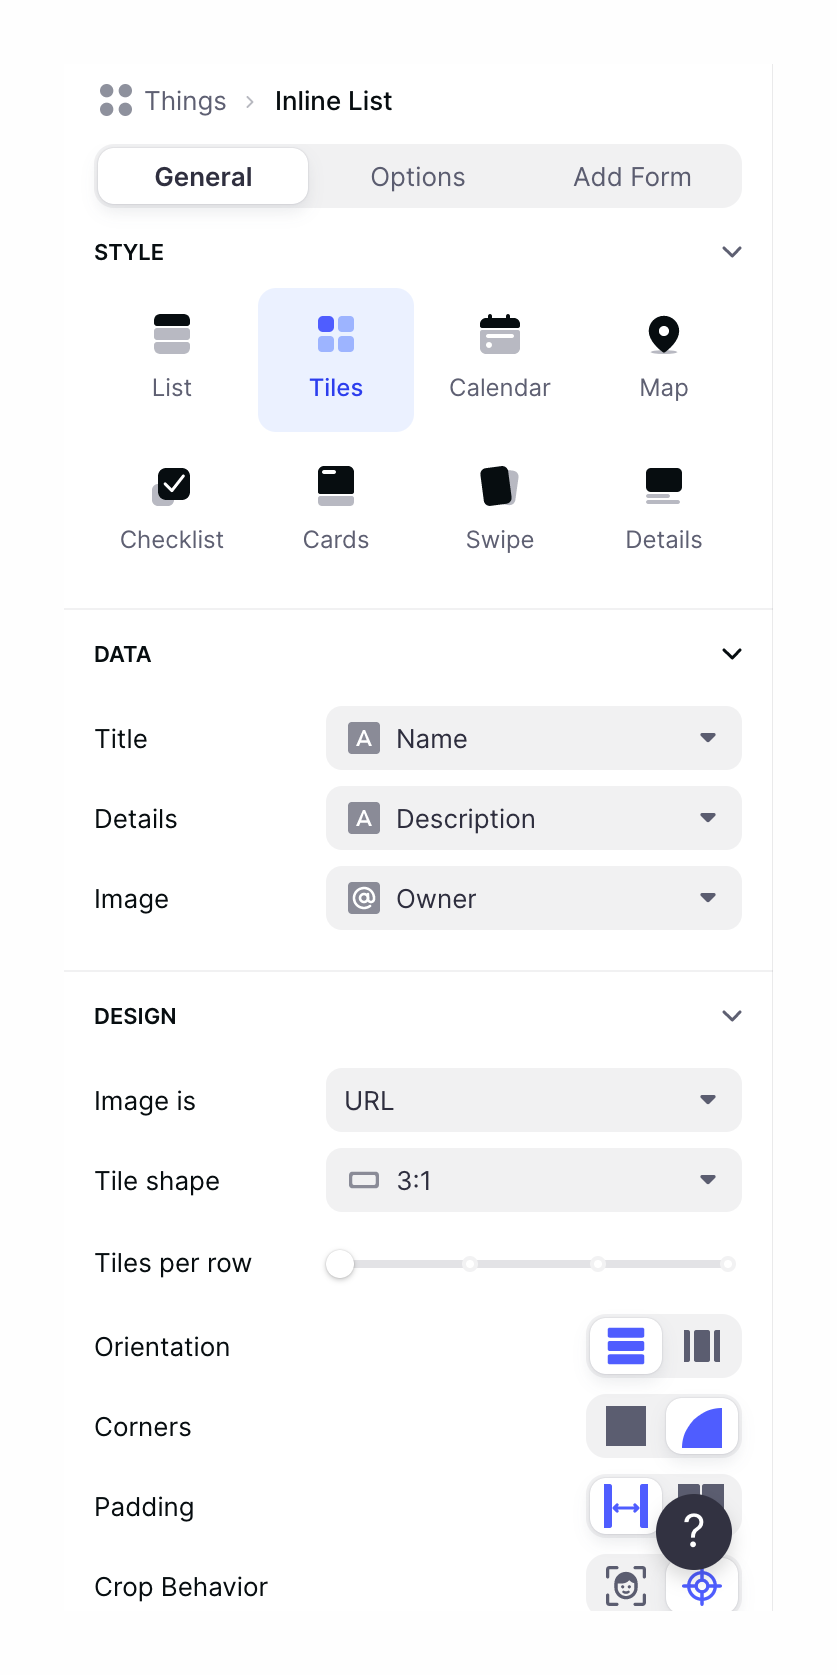Collapse the STYLE section chevron
The image size is (837, 1675).
(x=732, y=252)
